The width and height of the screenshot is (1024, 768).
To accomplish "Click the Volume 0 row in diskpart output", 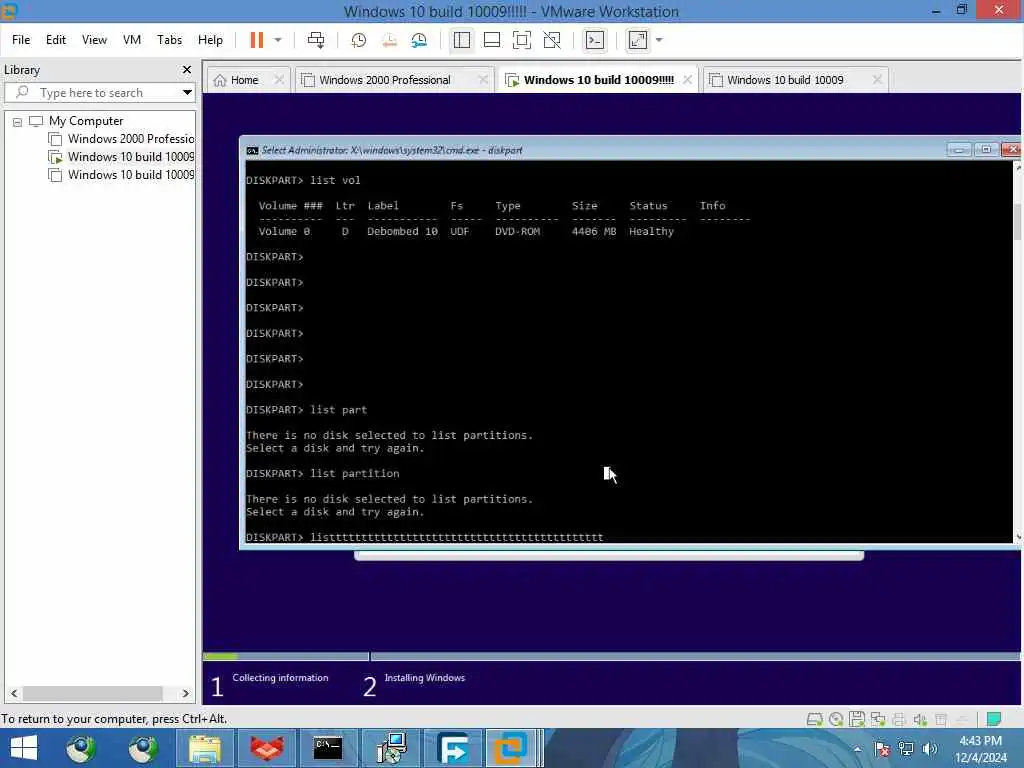I will [x=466, y=231].
